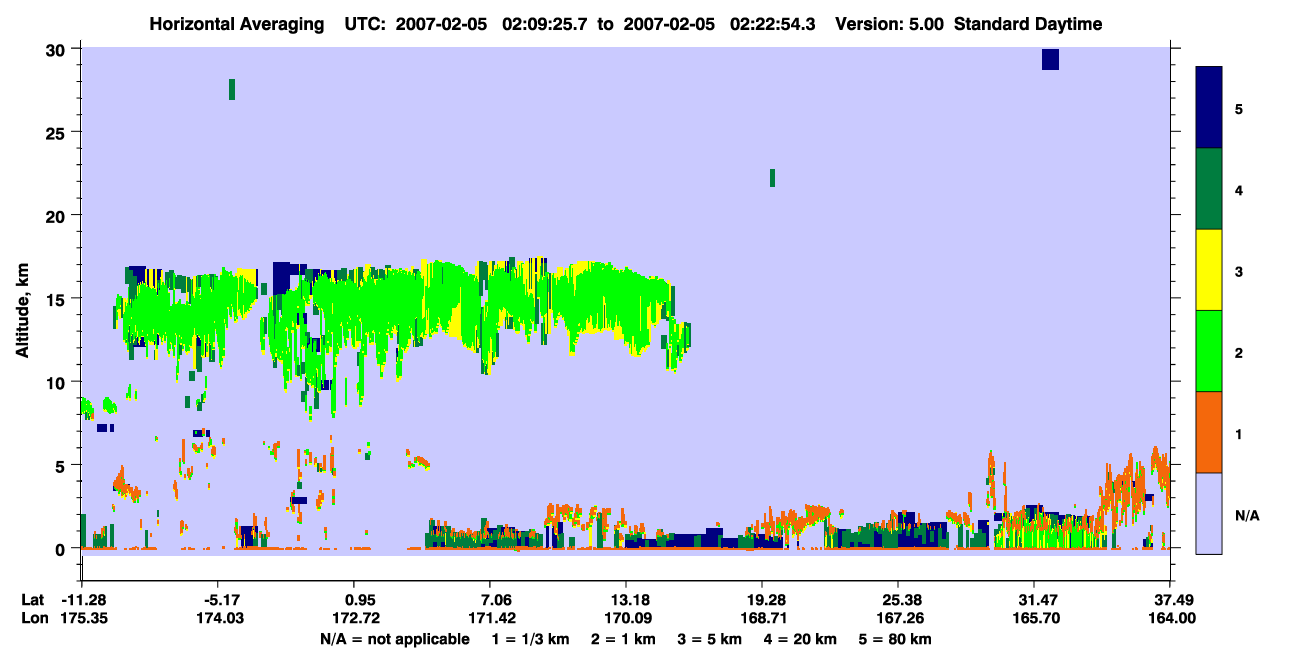
Task: Click longitude value 175.35
Action: tap(83, 619)
